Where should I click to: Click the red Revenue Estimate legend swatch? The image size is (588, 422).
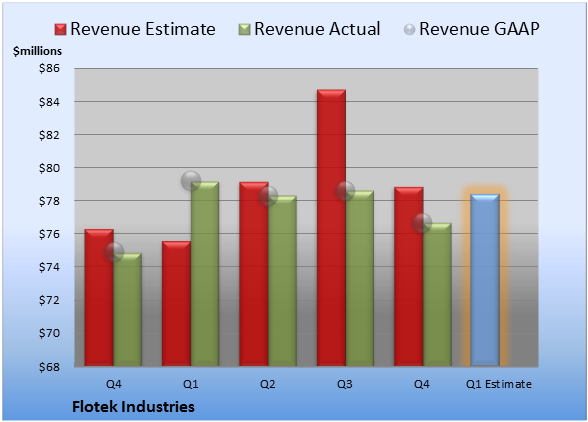[60, 30]
